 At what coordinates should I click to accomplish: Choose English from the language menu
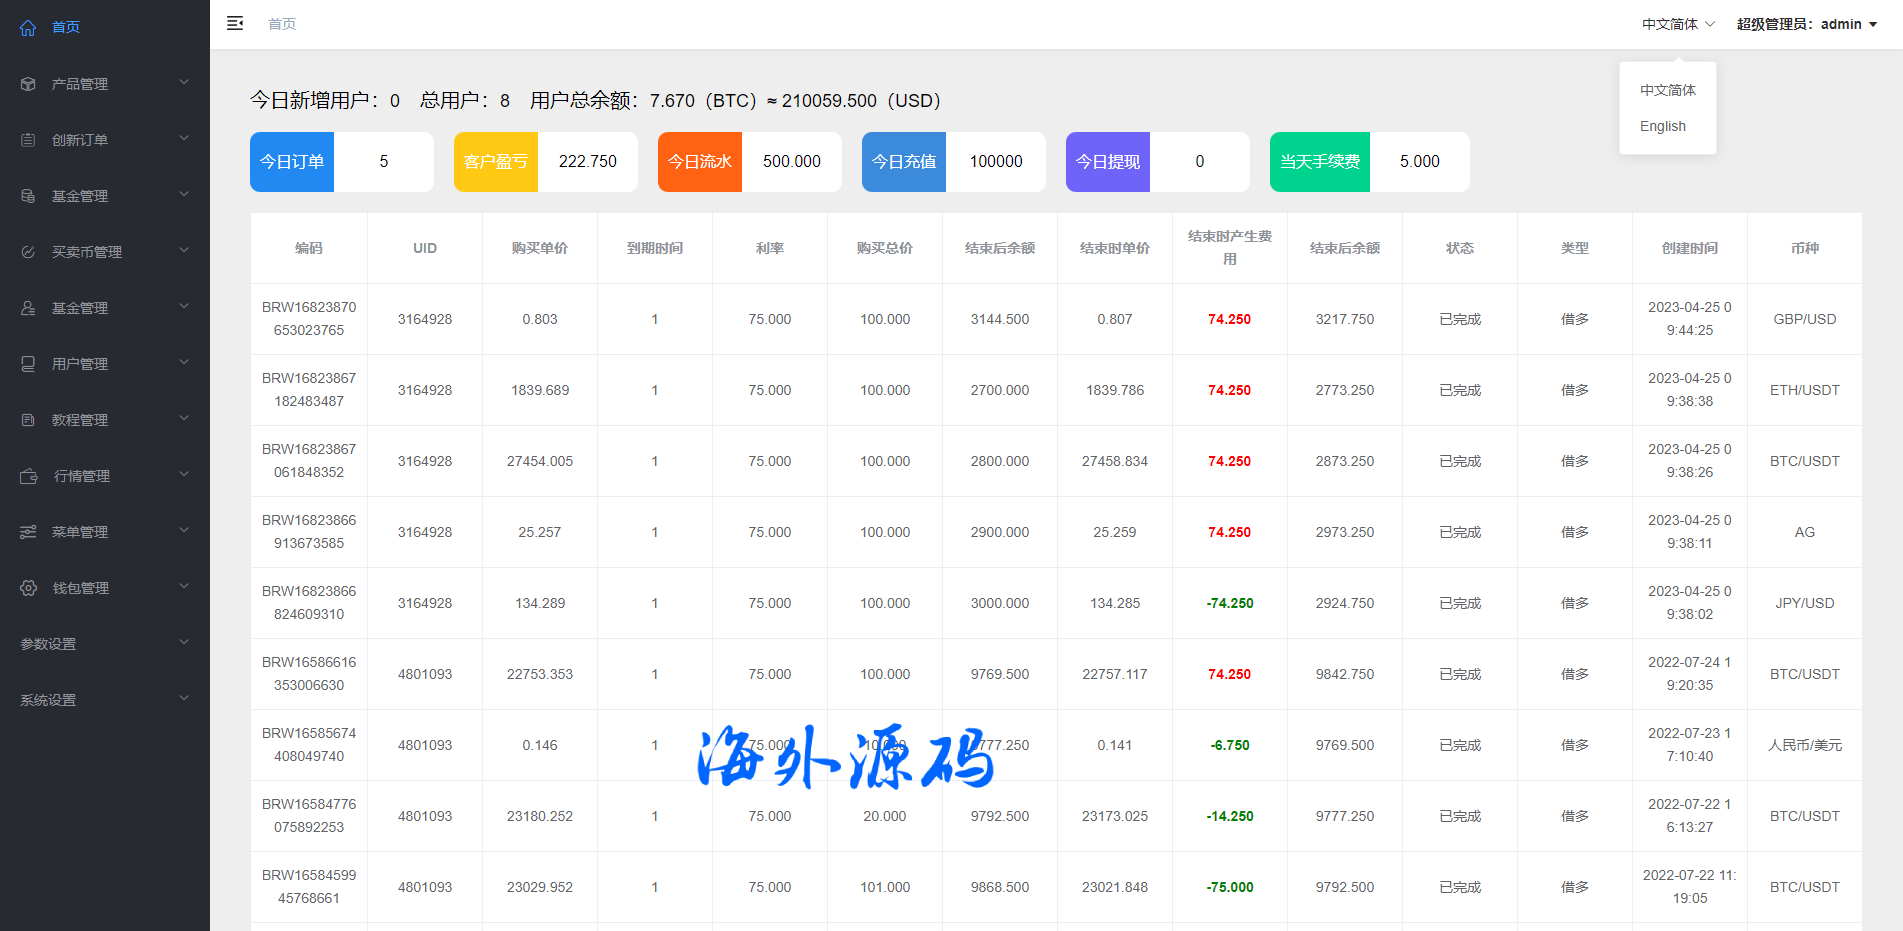[x=1662, y=126]
